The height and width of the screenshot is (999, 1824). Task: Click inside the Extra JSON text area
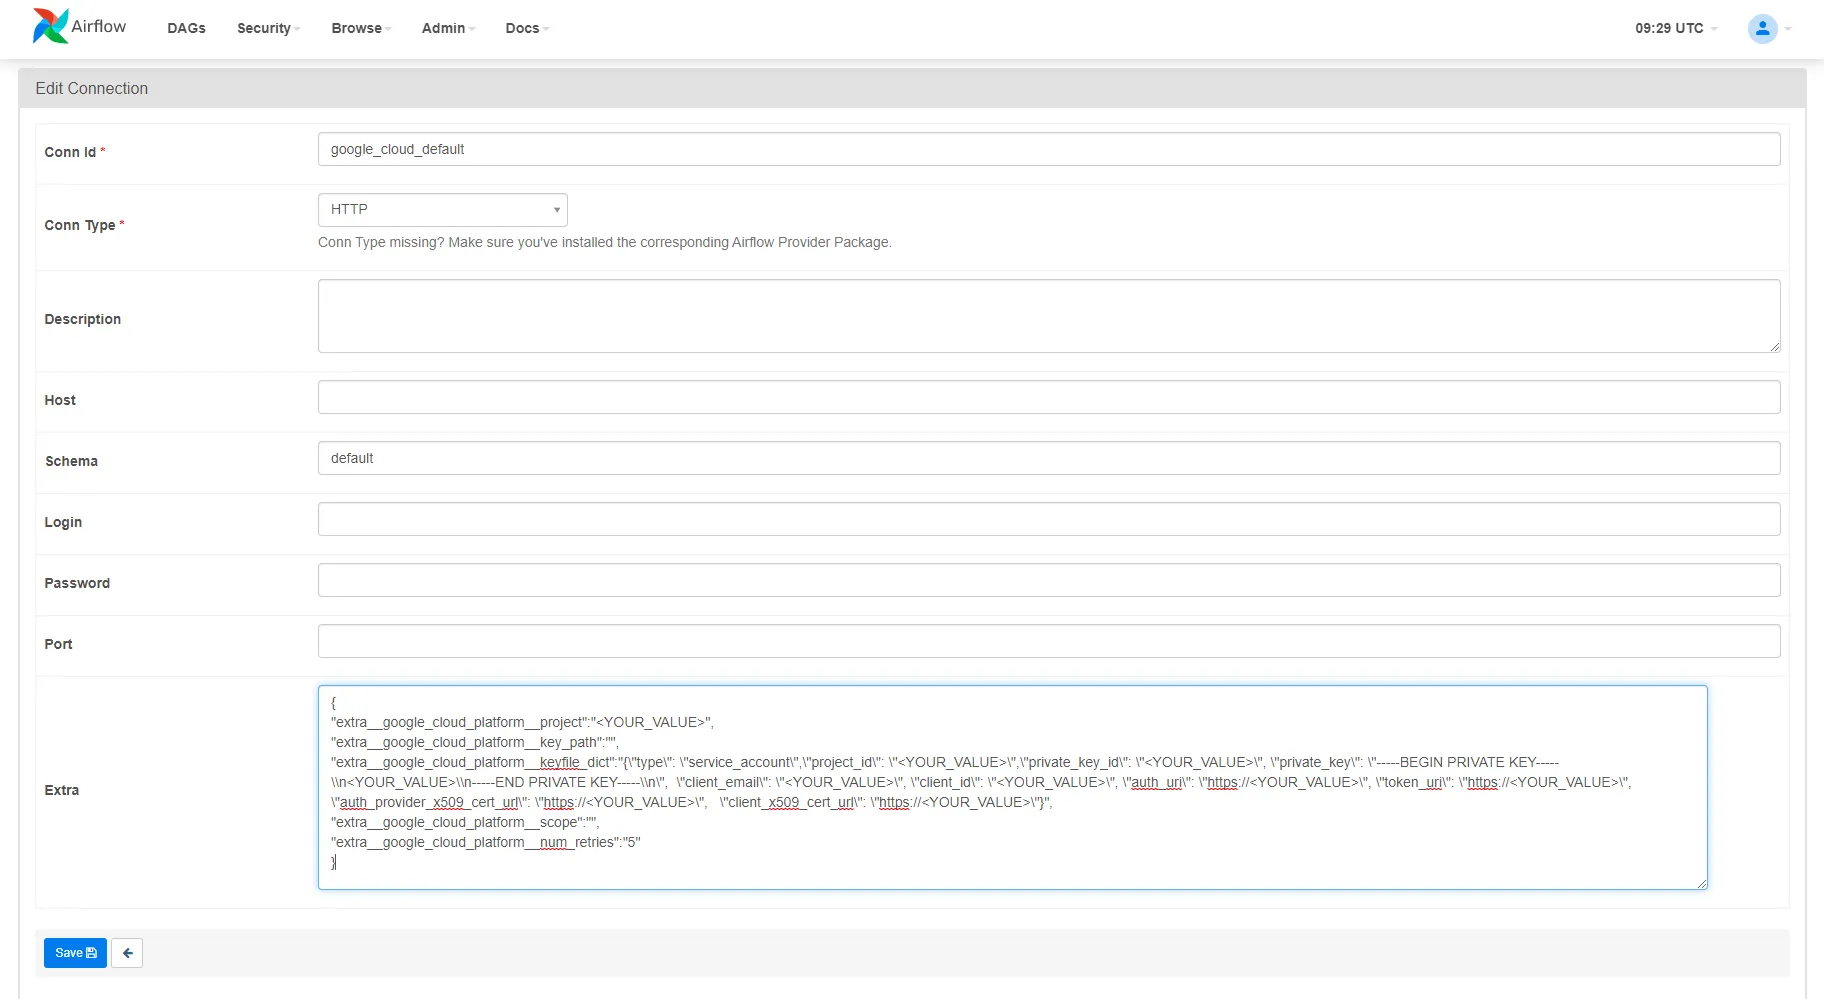coord(1013,787)
